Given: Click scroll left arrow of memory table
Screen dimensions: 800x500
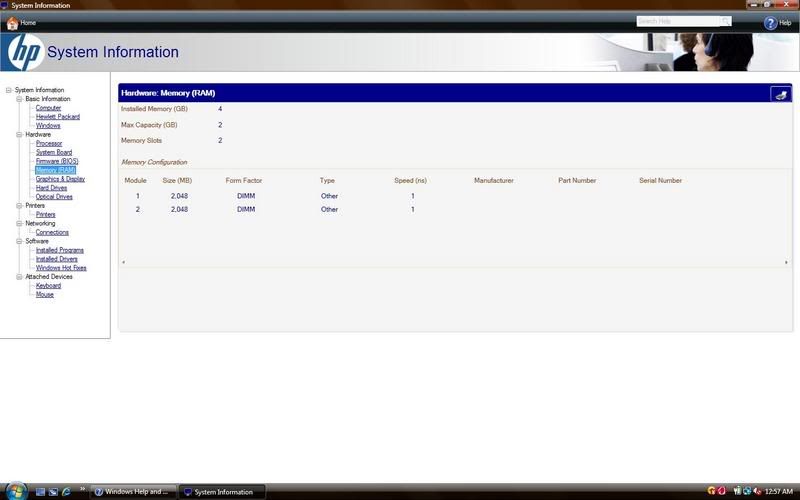Looking at the screenshot, I should [x=123, y=262].
